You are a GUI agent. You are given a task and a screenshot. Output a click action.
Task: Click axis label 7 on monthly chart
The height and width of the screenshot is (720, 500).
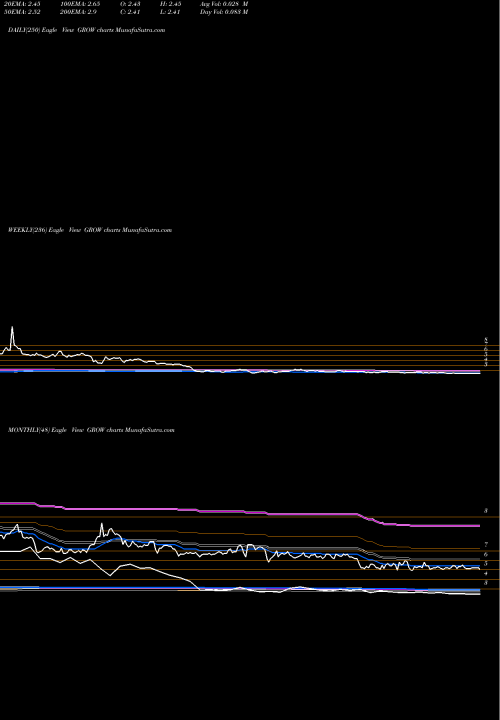[486, 545]
